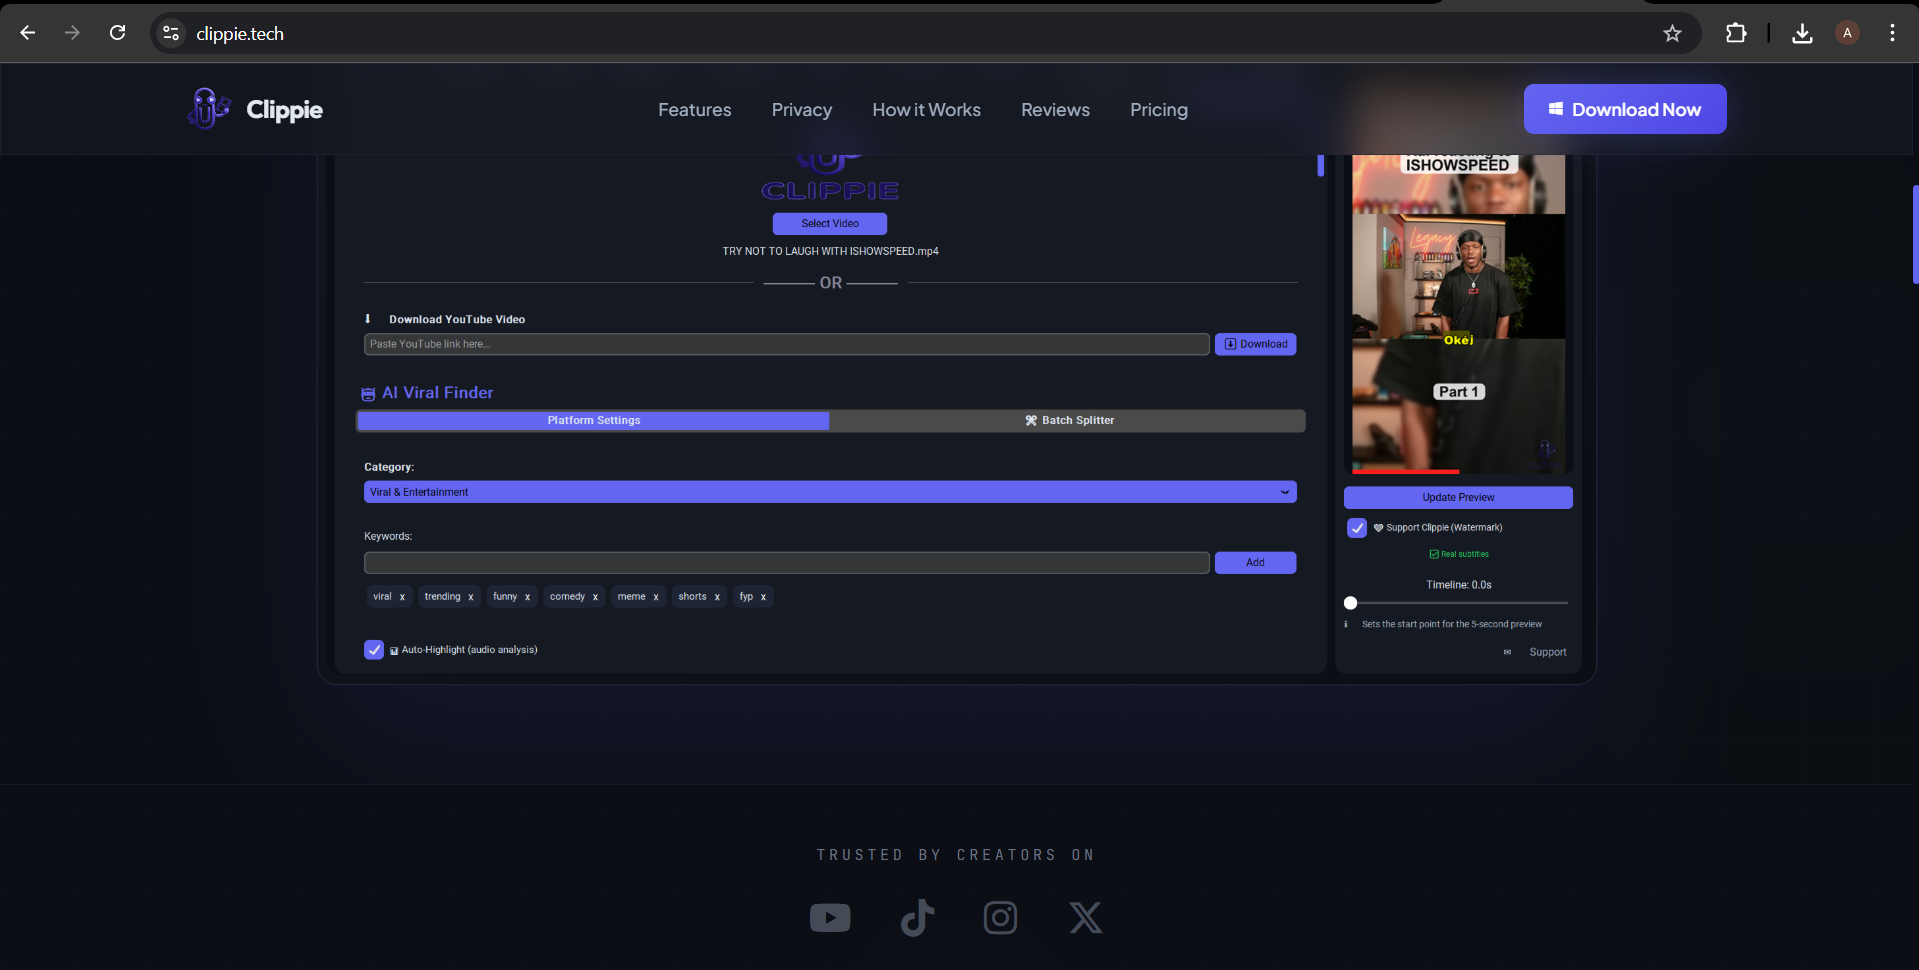Go to Pricing in the navigation
Screen dimensions: 1919x970
point(1159,110)
